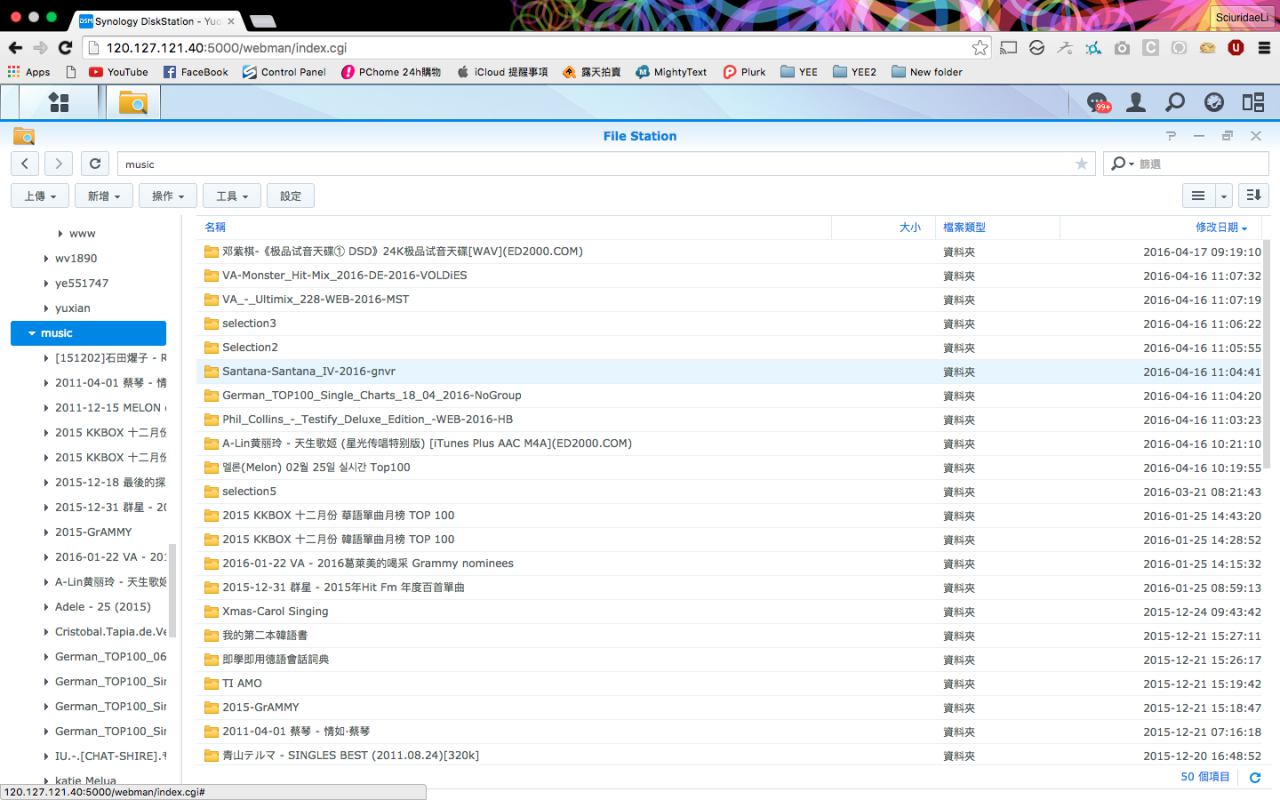Go back to the previous folder
The width and height of the screenshot is (1280, 800).
point(25,164)
